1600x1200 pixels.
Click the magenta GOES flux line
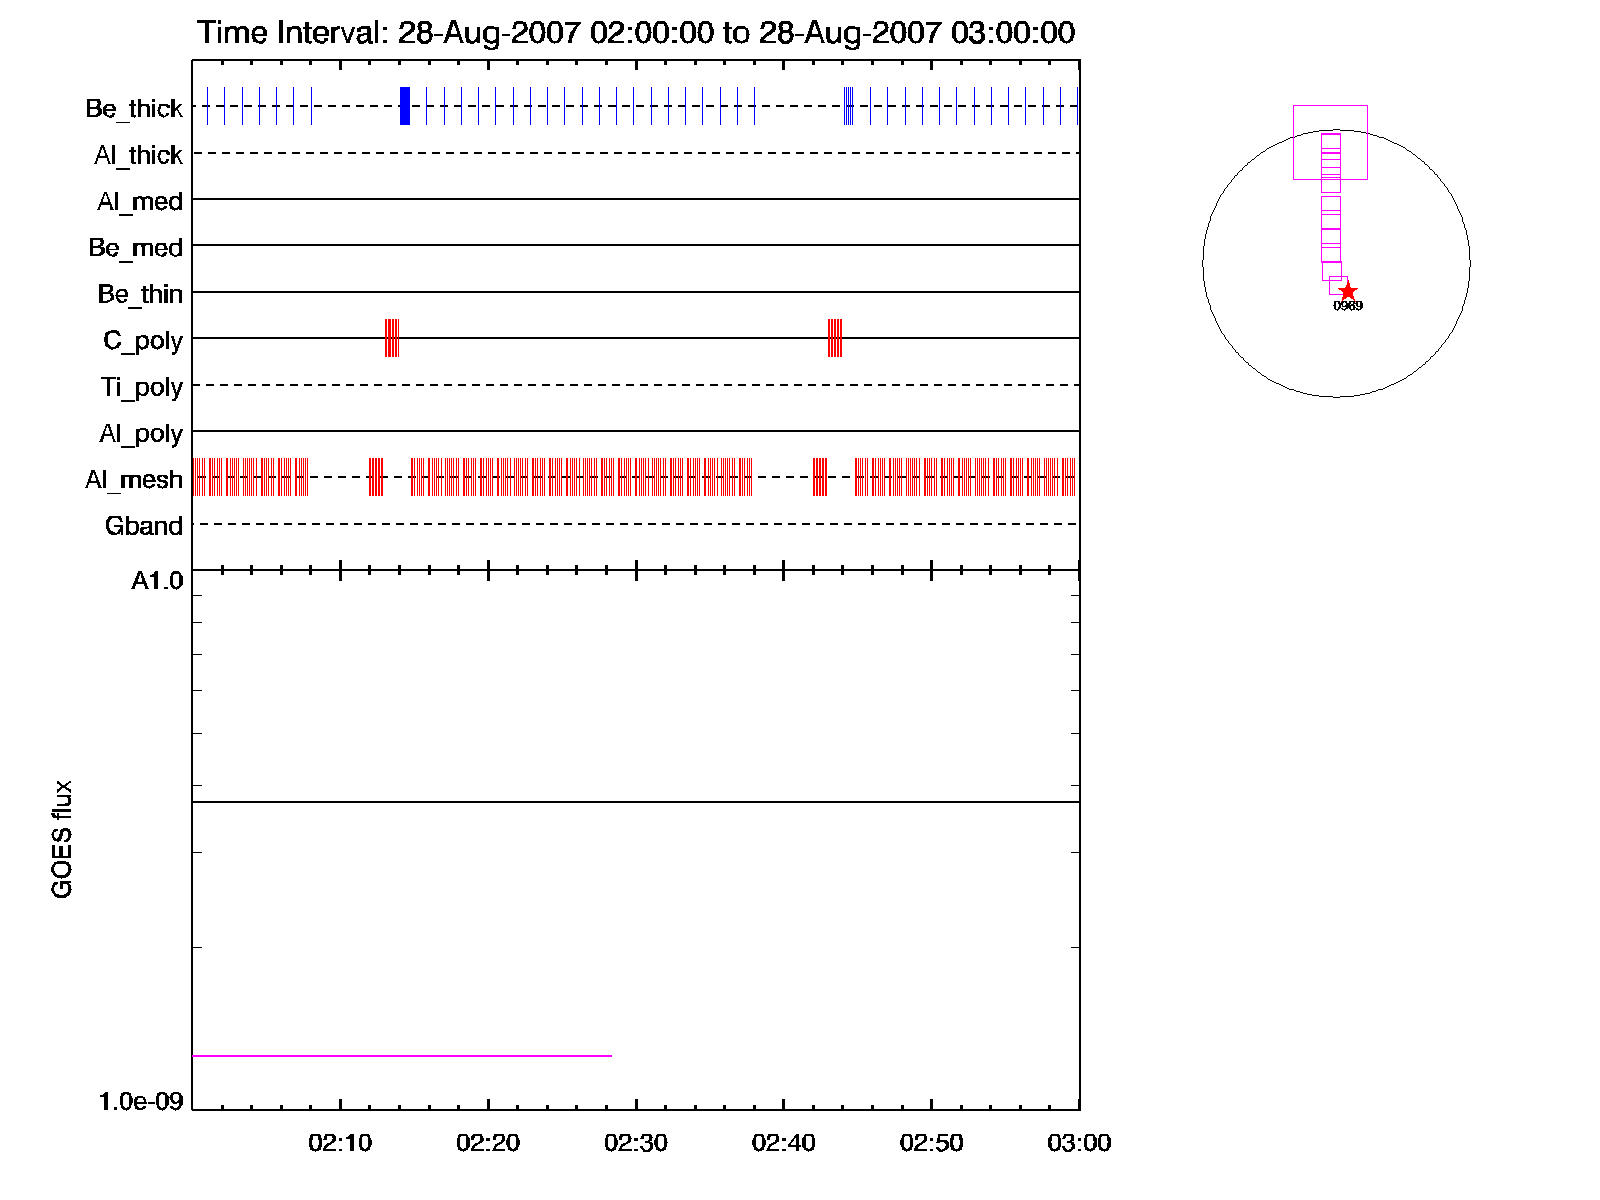400,1055
